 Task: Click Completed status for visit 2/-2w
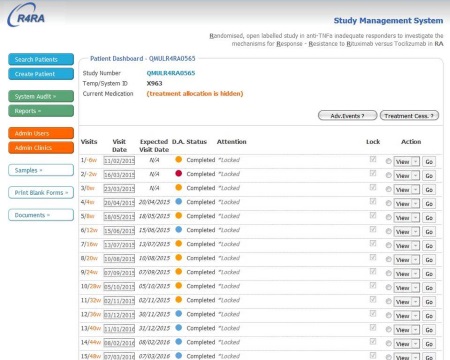(x=201, y=174)
